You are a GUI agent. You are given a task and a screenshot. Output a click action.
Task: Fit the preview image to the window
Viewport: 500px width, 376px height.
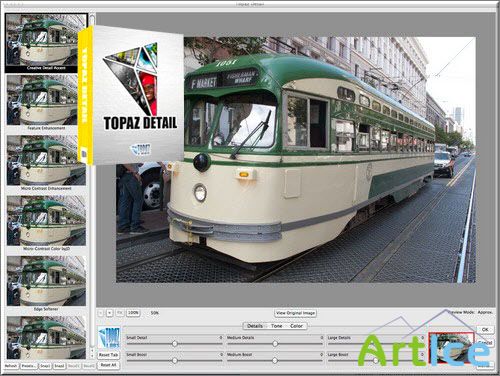click(120, 313)
